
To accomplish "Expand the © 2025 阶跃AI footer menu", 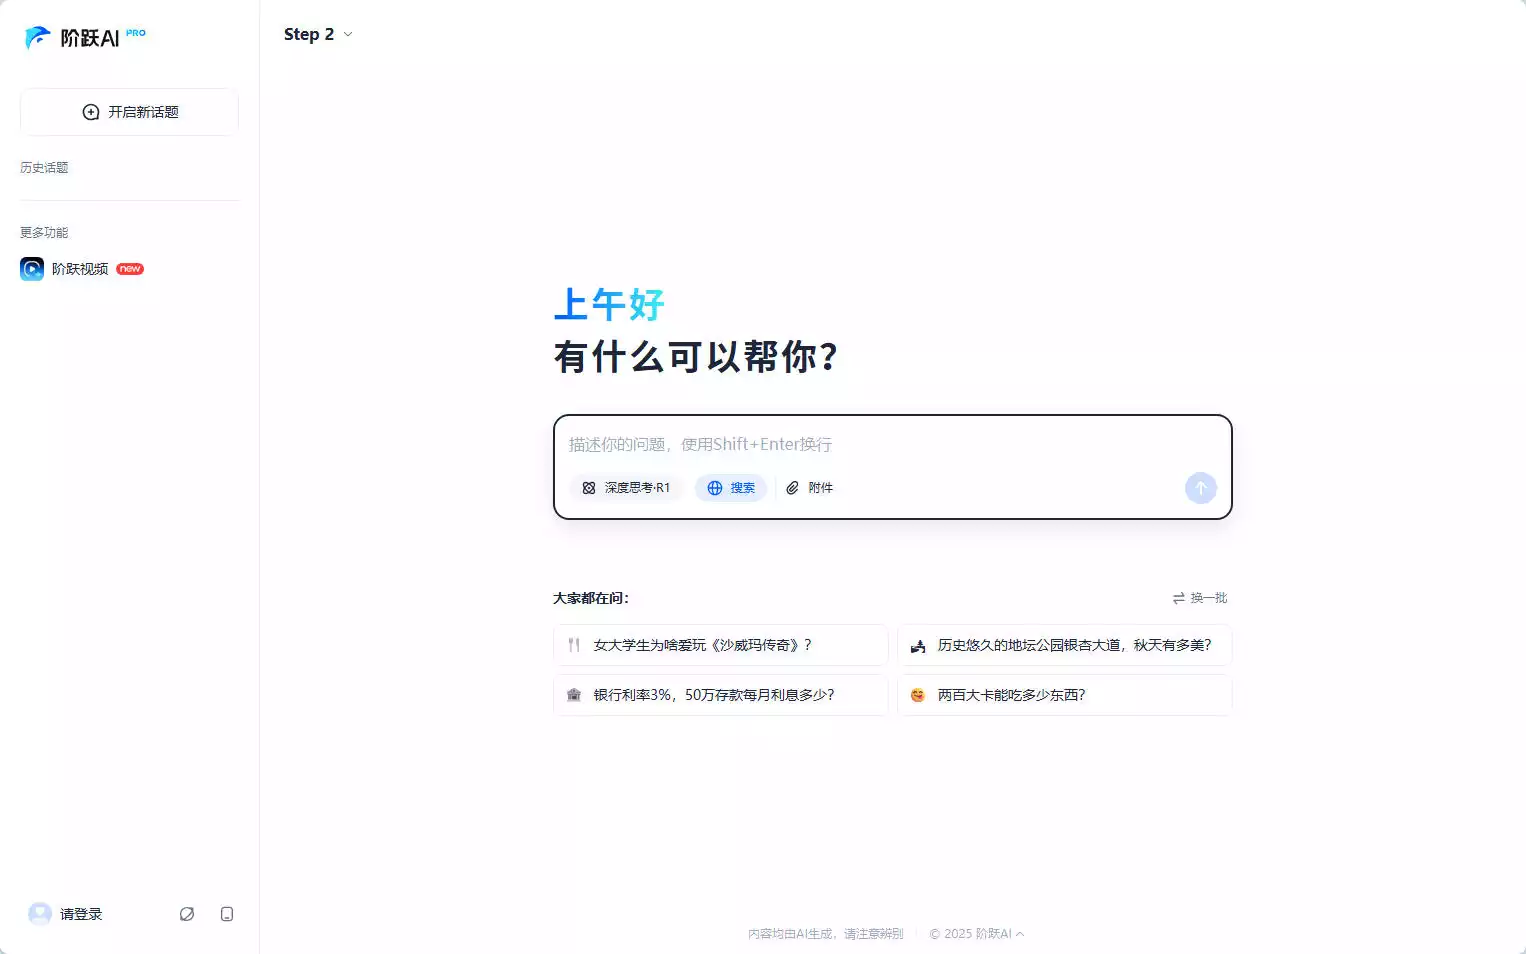I will click(976, 934).
